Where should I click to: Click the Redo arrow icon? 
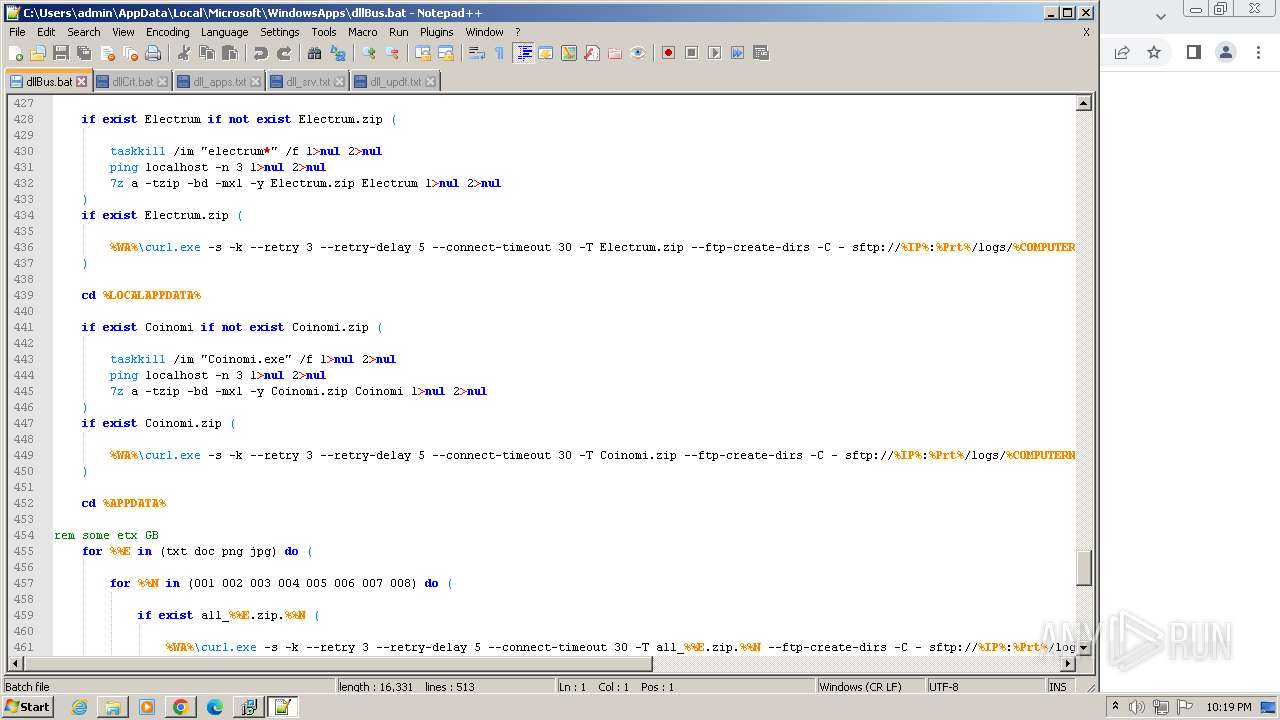click(284, 53)
